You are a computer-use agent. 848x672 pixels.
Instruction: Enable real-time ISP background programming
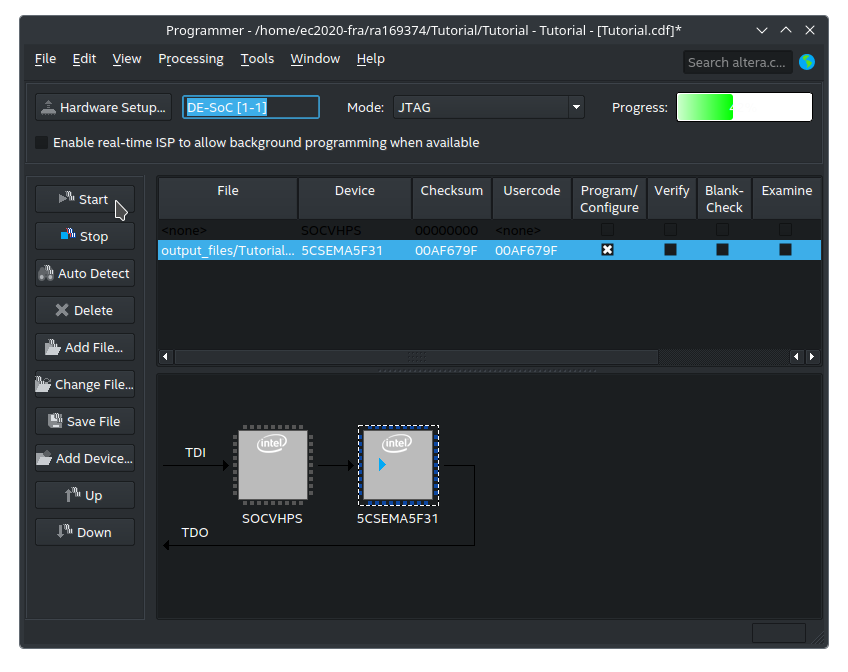42,142
